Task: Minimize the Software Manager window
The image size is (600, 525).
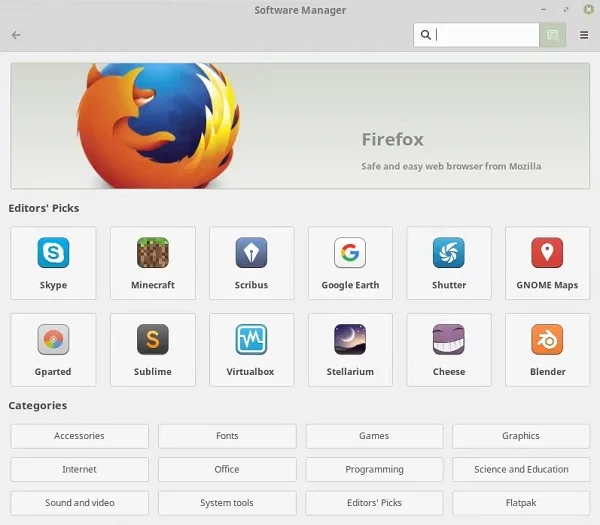Action: (543, 10)
